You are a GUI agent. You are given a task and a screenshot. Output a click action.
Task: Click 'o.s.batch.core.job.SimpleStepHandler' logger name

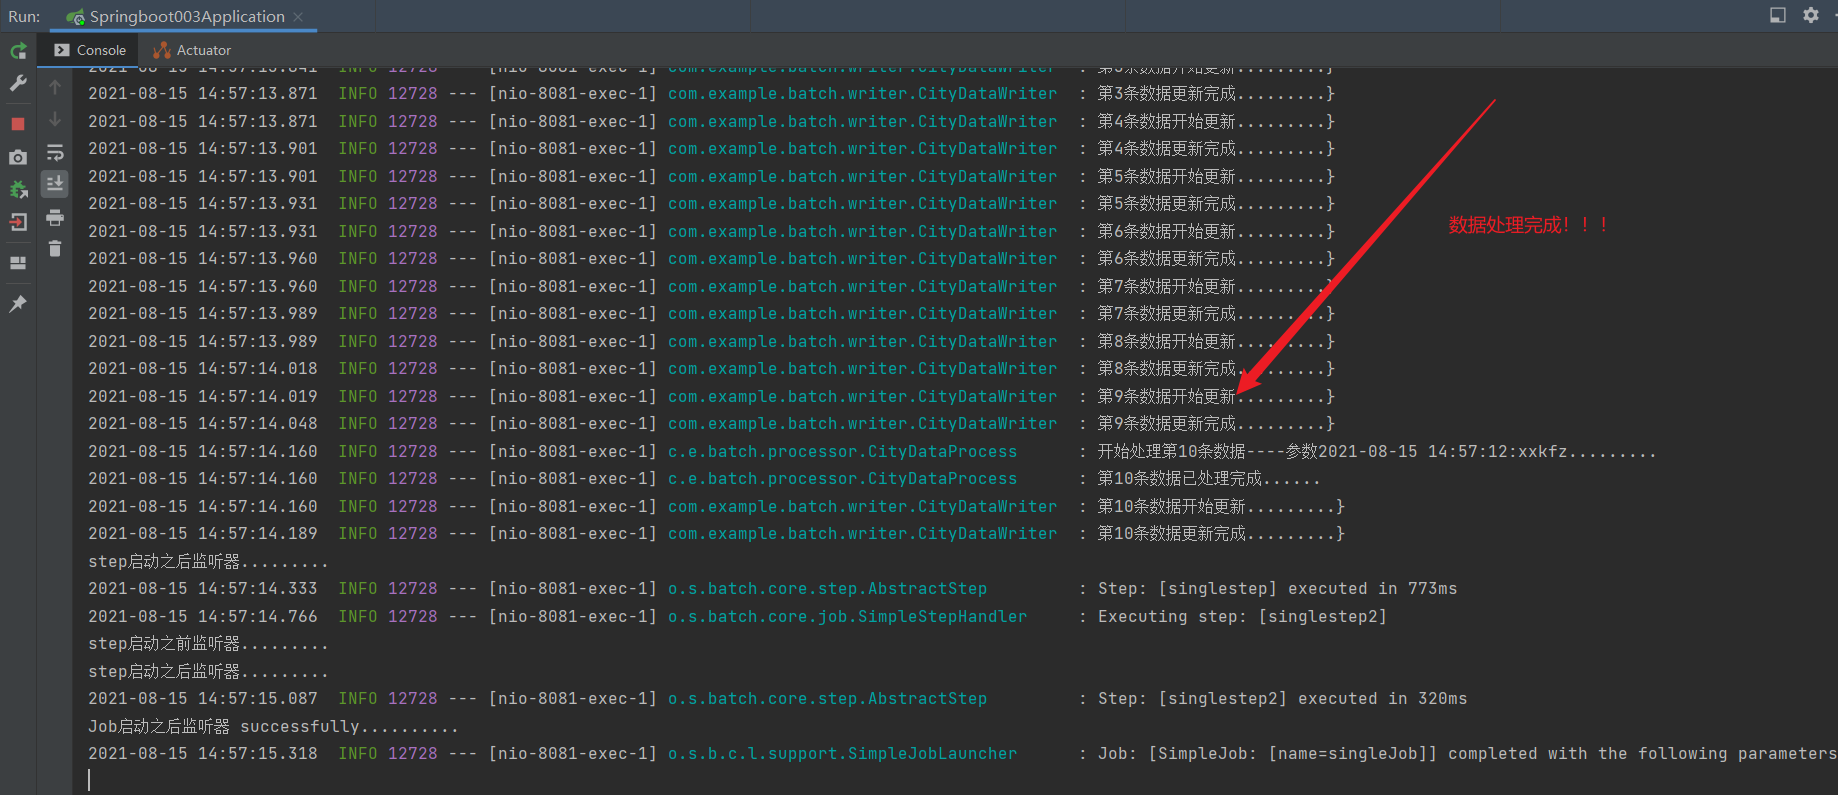click(x=847, y=616)
